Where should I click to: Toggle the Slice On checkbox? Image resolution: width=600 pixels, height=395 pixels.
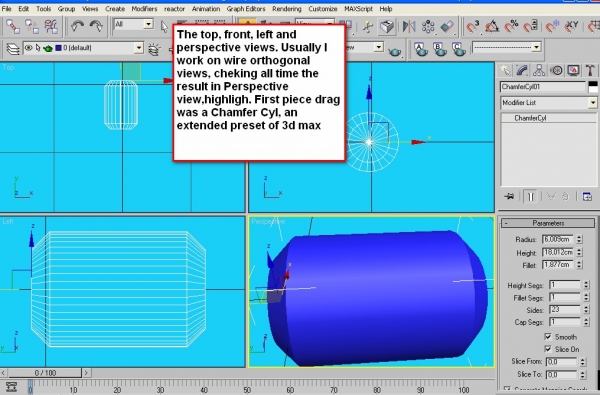coord(548,349)
